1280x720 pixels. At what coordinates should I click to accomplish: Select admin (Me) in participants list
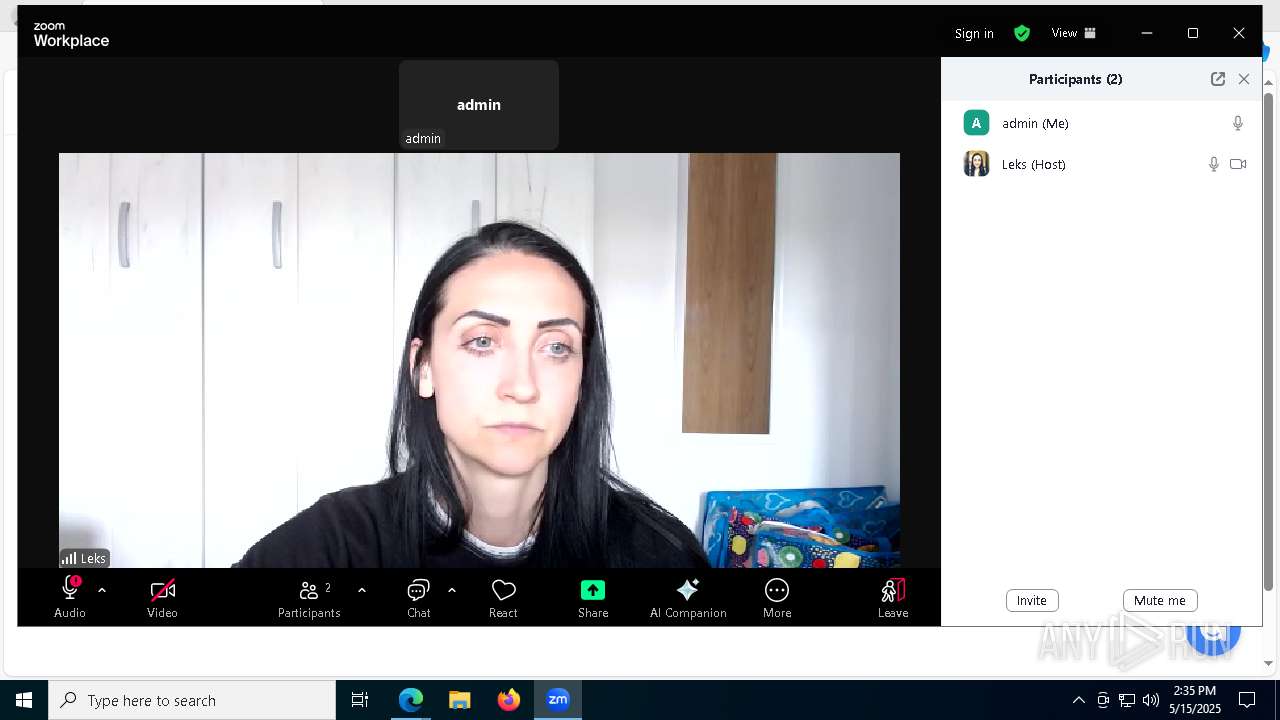tap(1101, 123)
